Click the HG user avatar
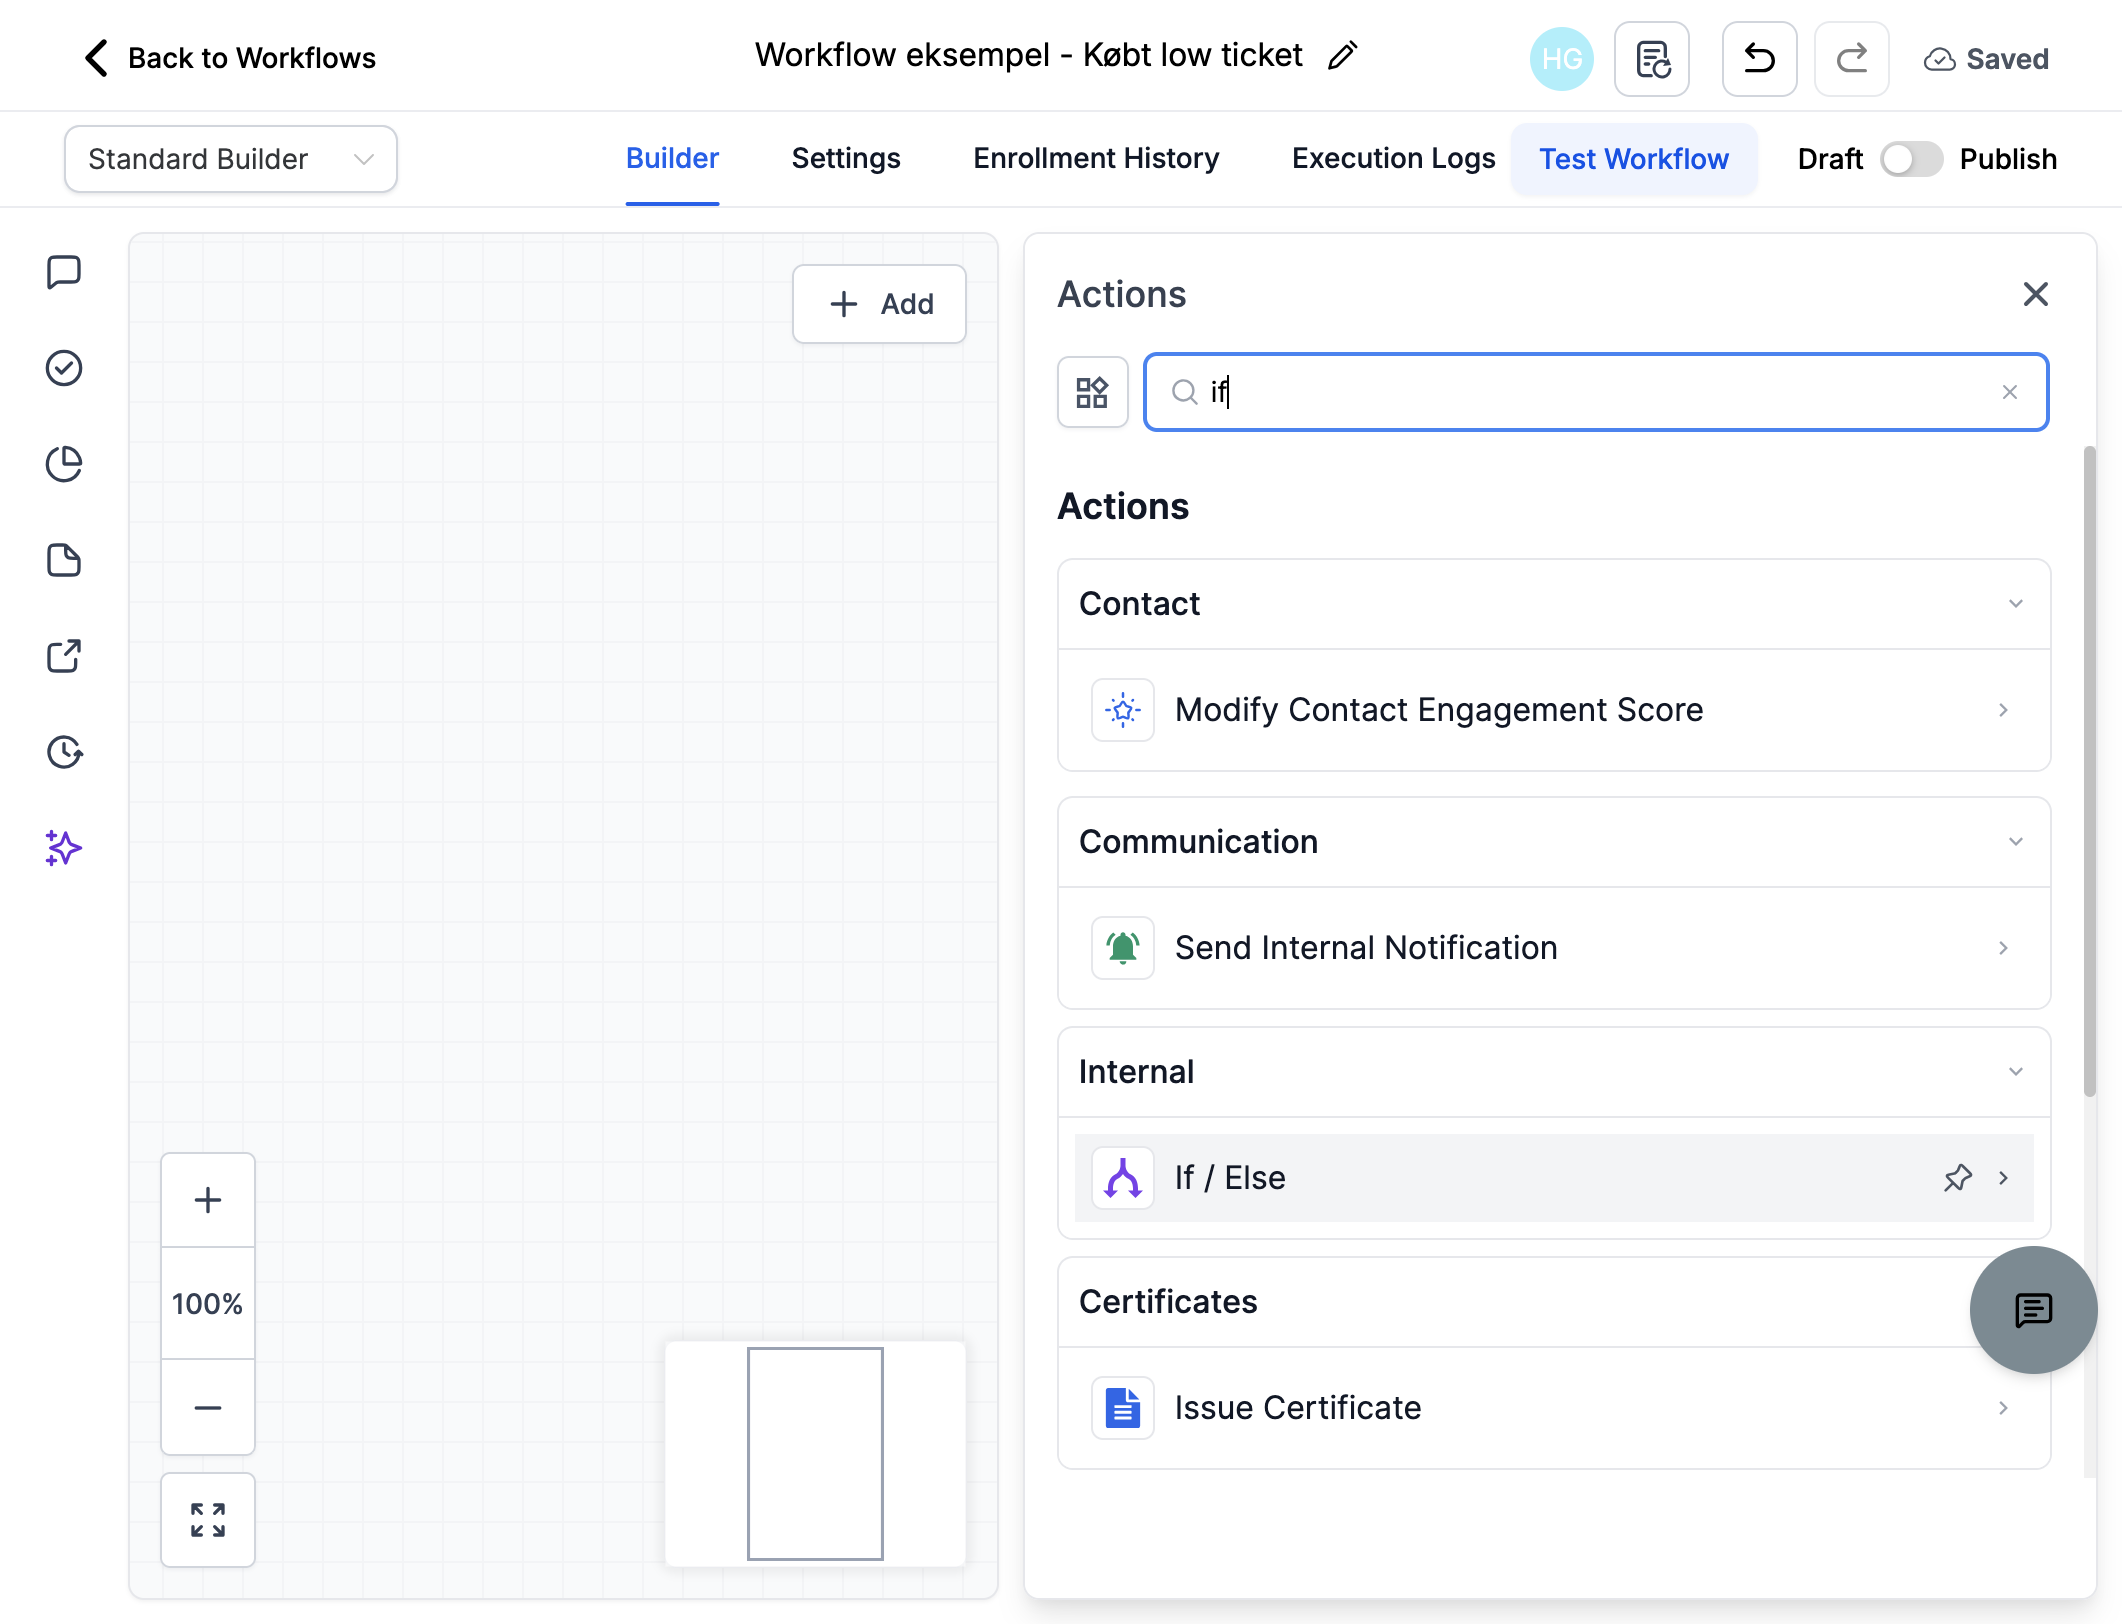The height and width of the screenshot is (1624, 2122). tap(1561, 59)
